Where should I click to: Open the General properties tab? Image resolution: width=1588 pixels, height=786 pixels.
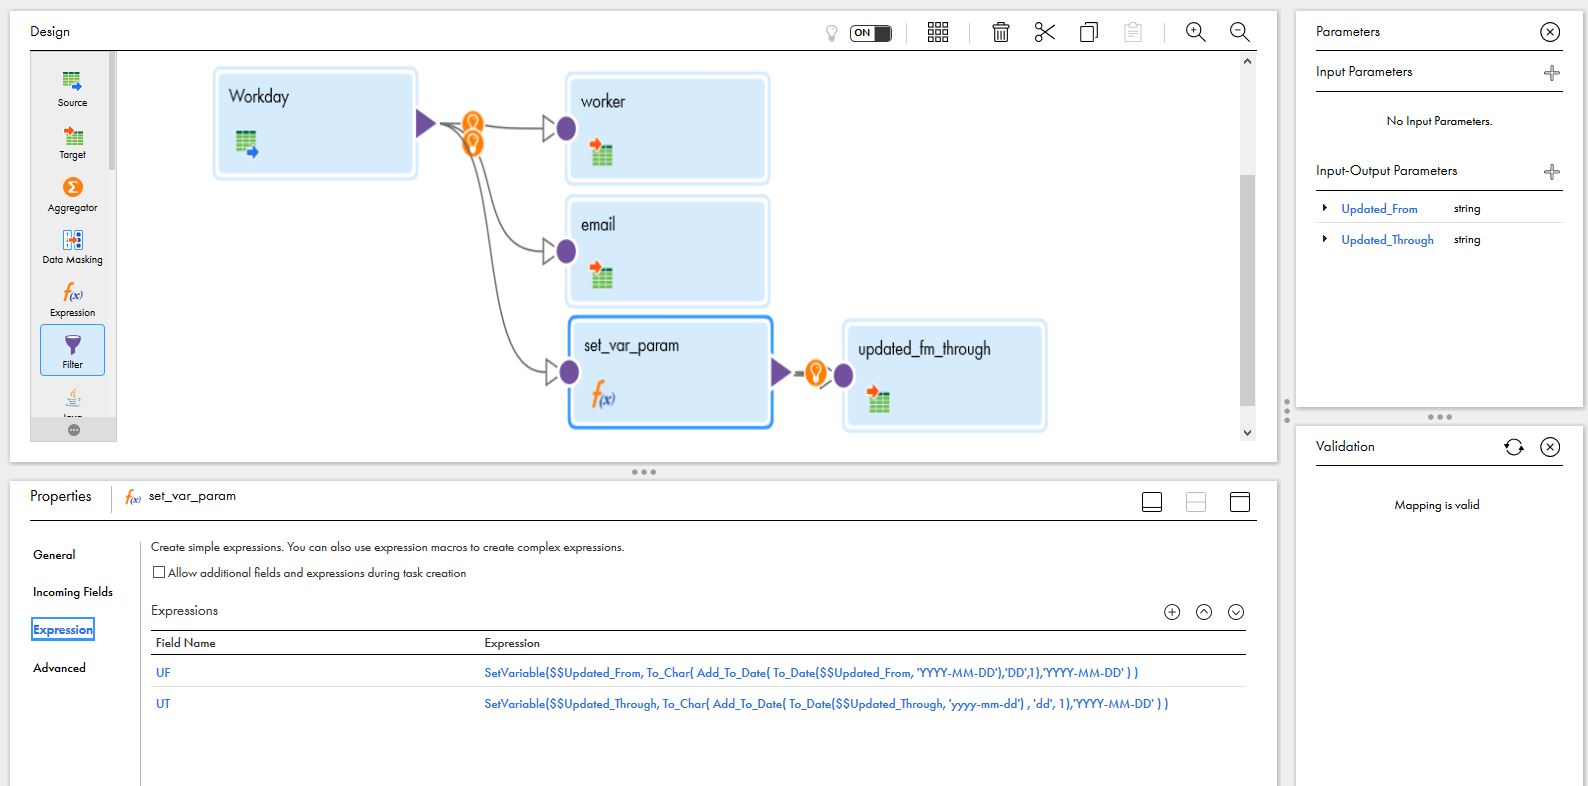point(54,555)
